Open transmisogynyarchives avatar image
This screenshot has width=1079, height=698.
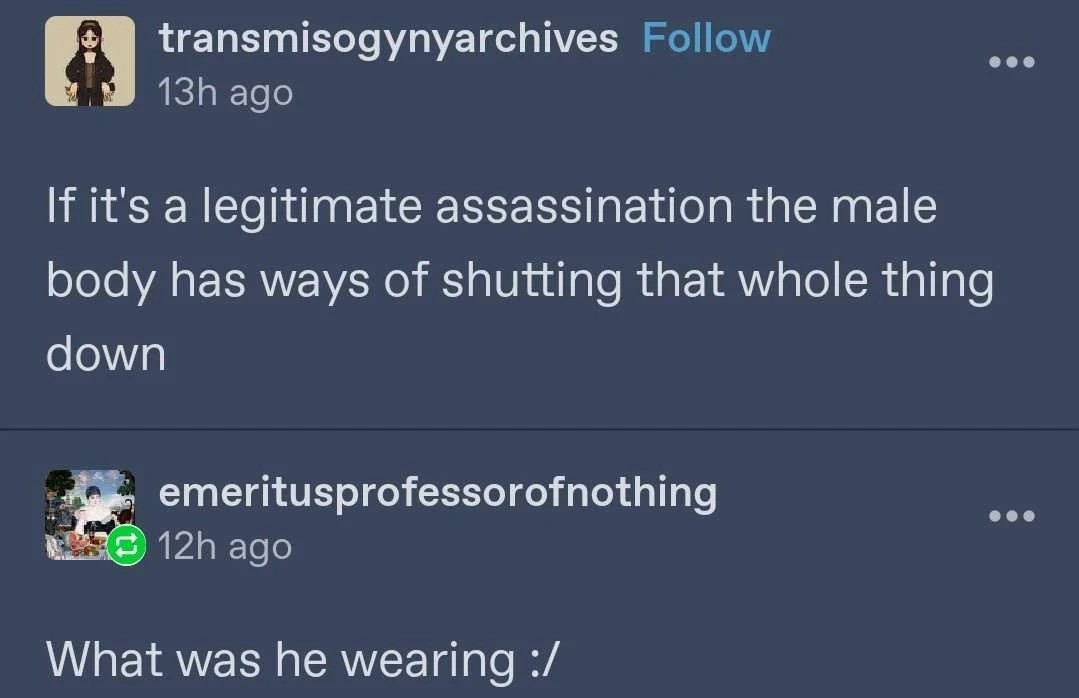90,61
